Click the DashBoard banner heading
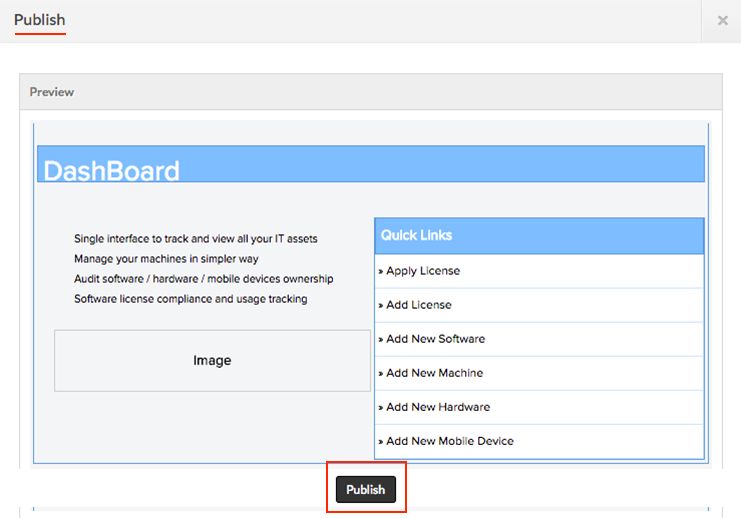Viewport: 741px width, 518px height. [111, 170]
